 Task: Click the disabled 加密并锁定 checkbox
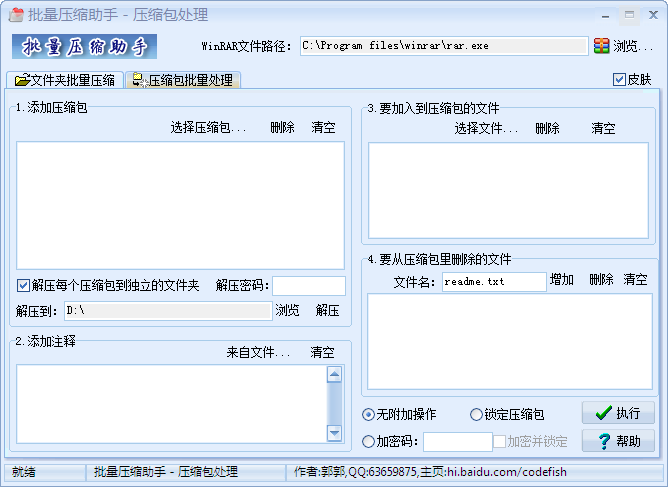click(499, 441)
